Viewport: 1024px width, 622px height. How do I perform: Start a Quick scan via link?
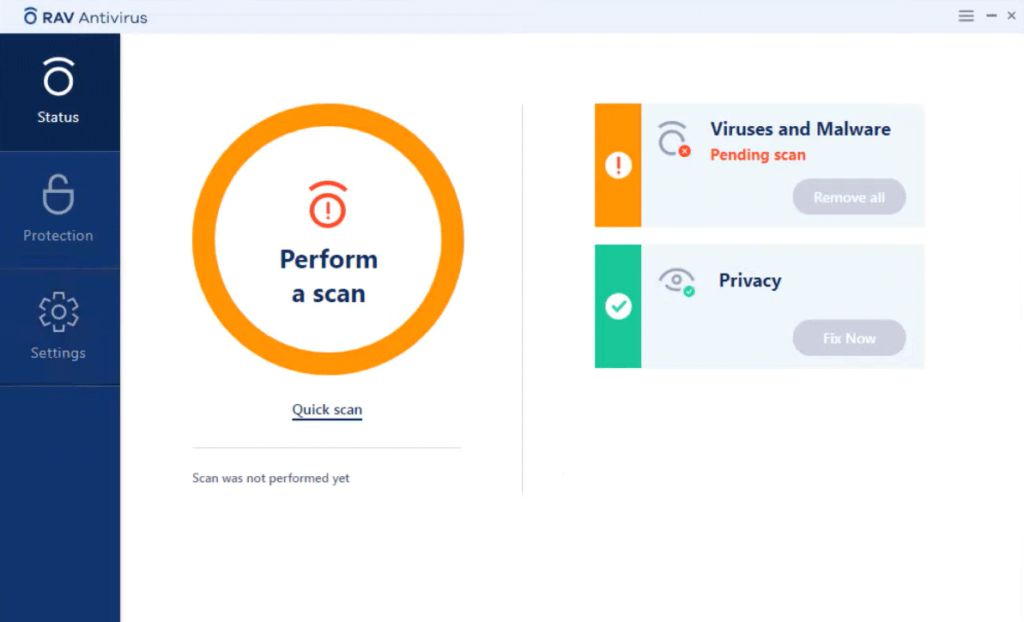[x=327, y=410]
